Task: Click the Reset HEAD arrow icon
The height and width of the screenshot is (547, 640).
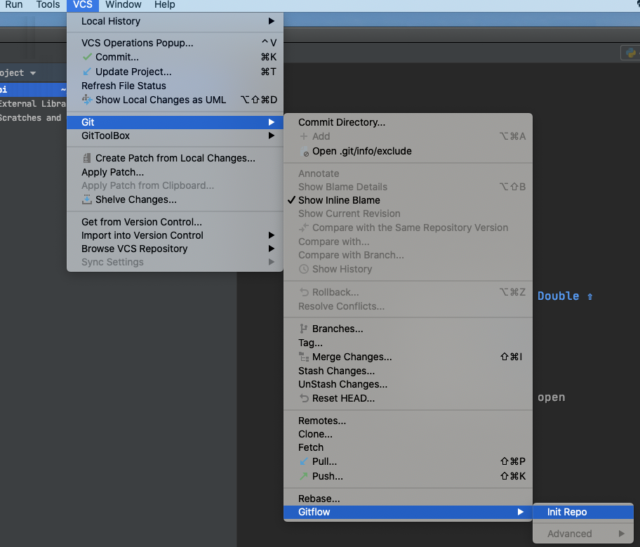Action: tap(304, 398)
